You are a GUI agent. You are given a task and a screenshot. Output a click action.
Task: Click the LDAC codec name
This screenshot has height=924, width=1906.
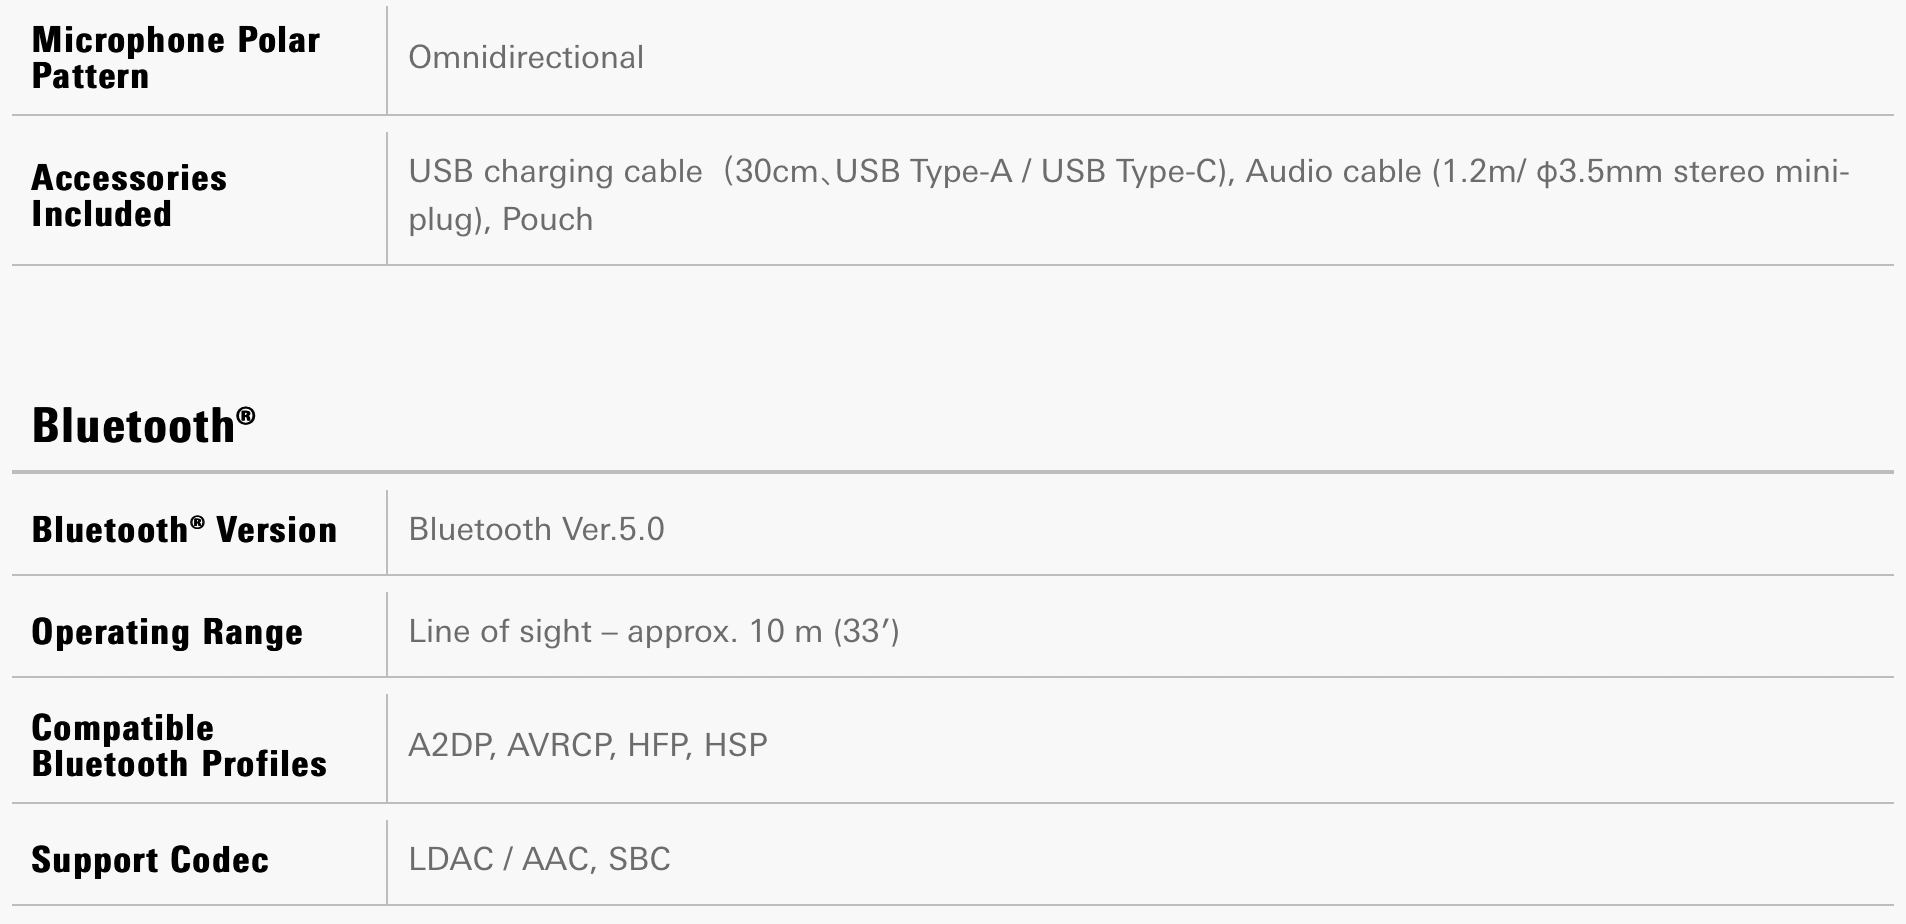451,859
